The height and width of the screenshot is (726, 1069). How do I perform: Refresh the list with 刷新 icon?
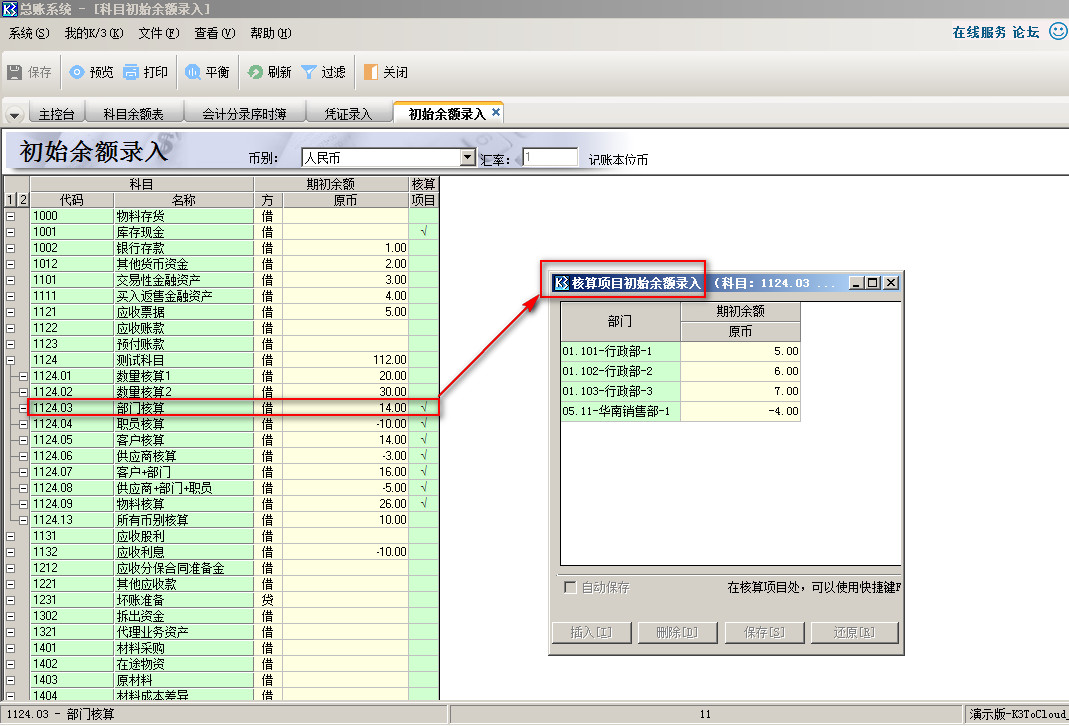click(x=255, y=72)
